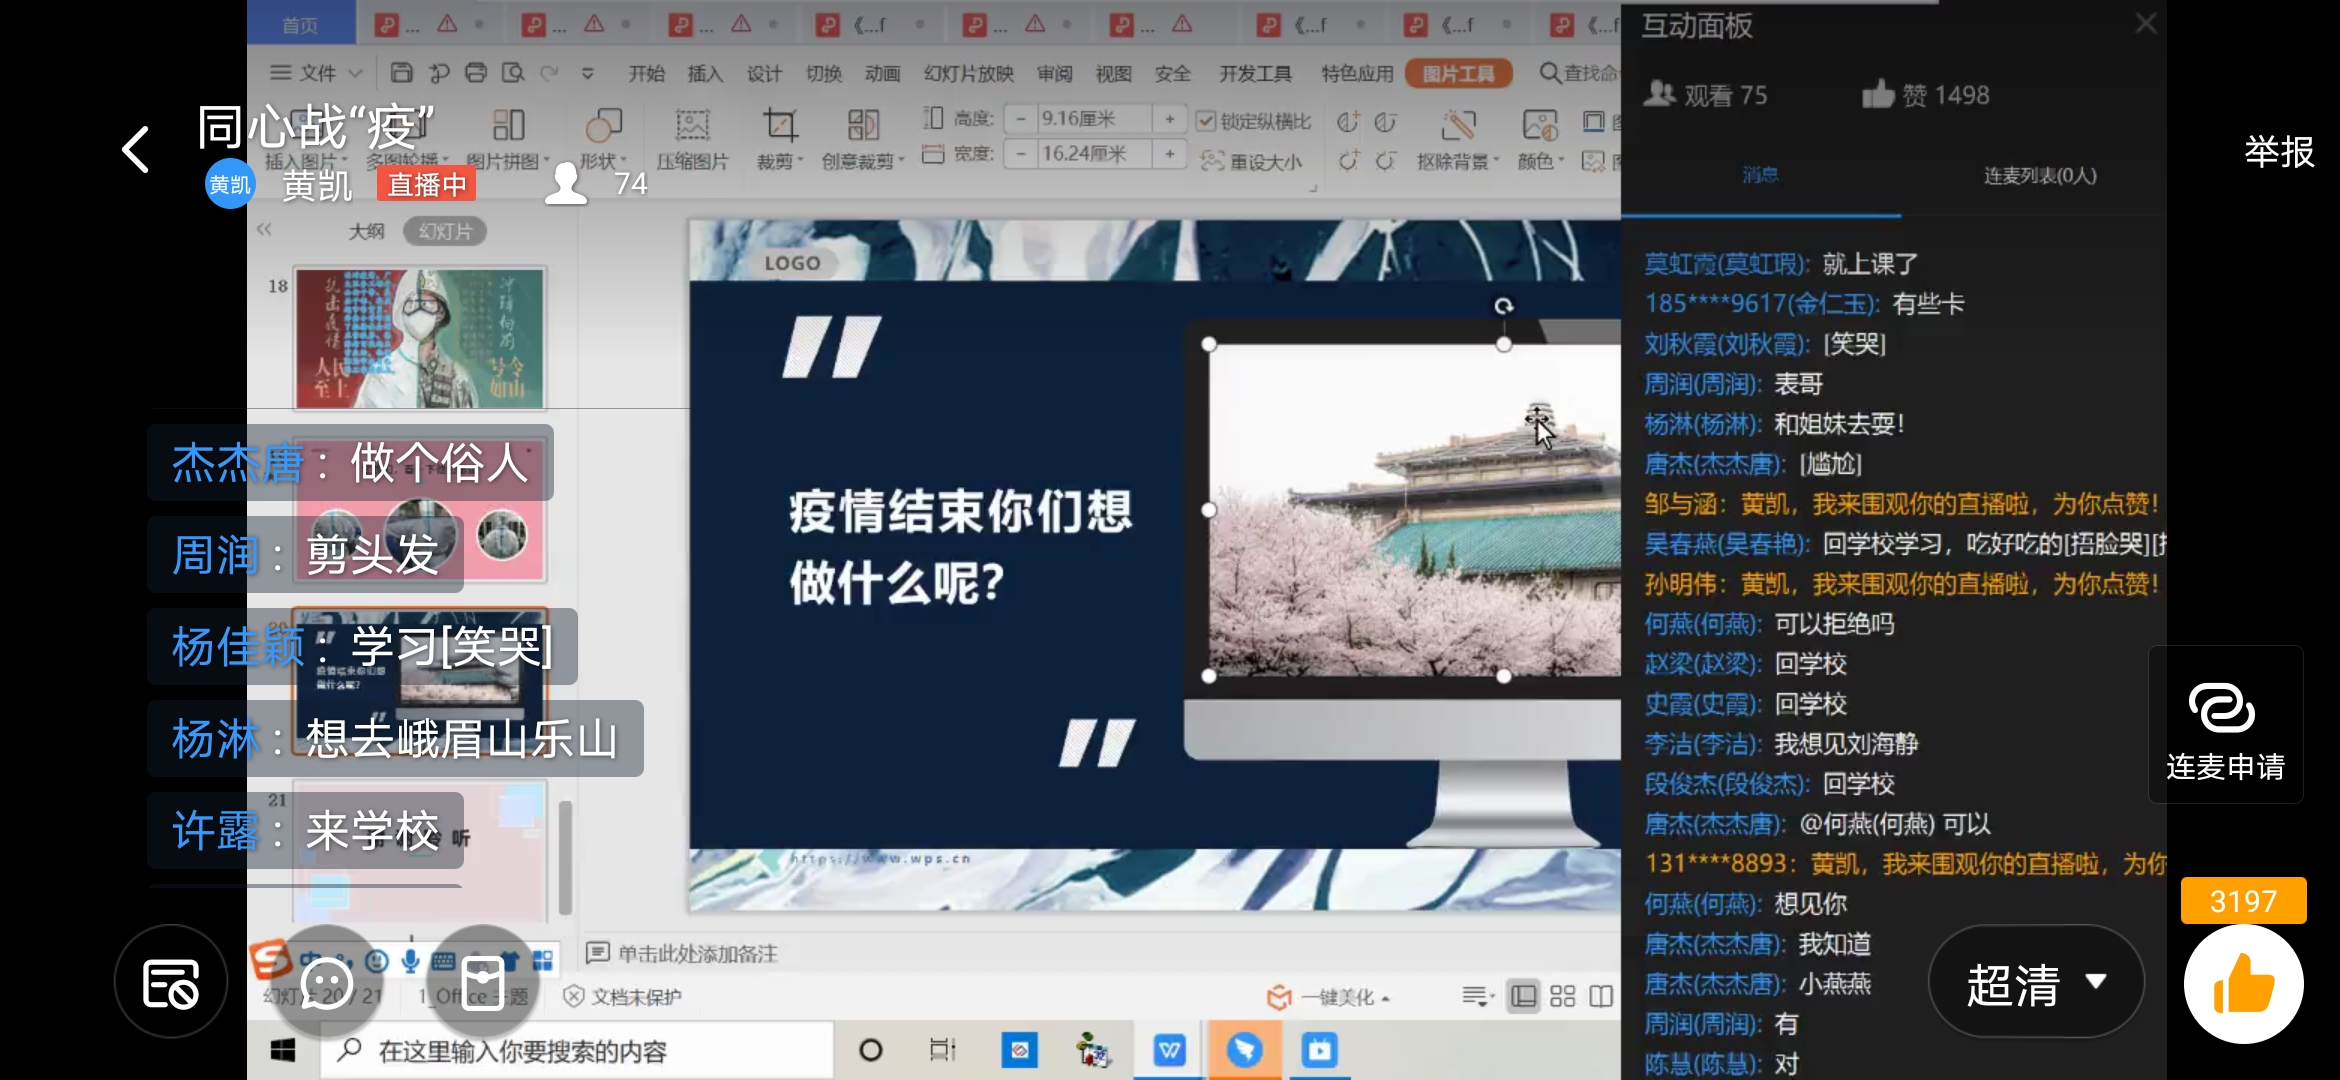Click the 查找命令 search icon
2340x1080 pixels.
tap(1549, 73)
